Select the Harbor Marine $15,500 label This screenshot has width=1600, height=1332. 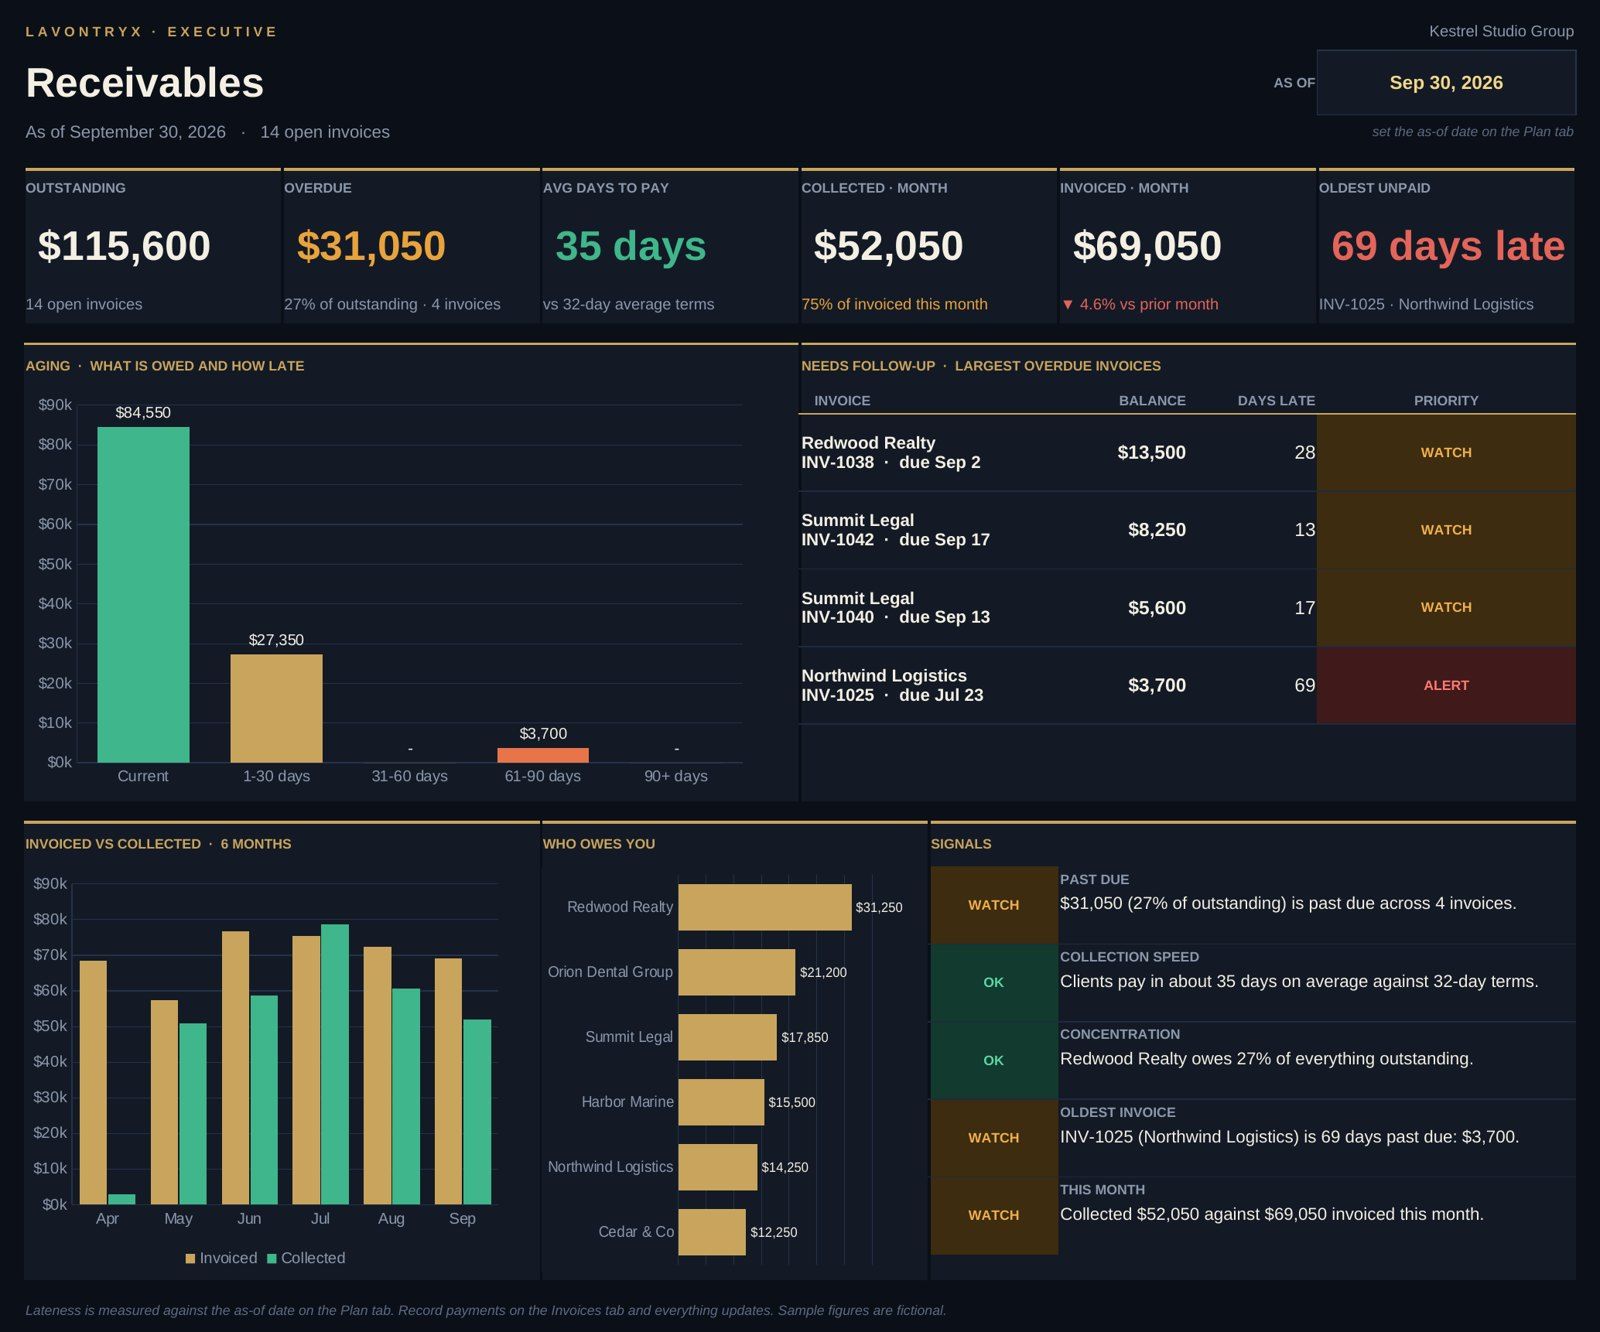tap(792, 1102)
